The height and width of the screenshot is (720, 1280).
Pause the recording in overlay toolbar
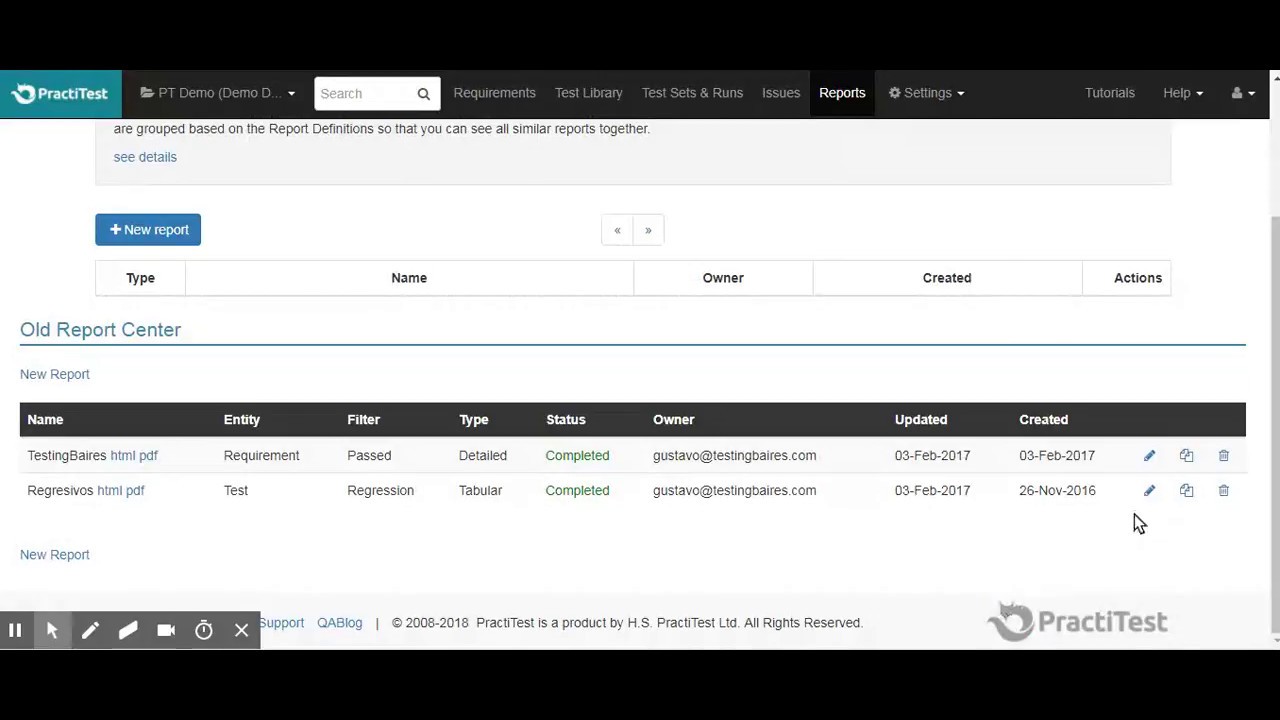point(15,630)
